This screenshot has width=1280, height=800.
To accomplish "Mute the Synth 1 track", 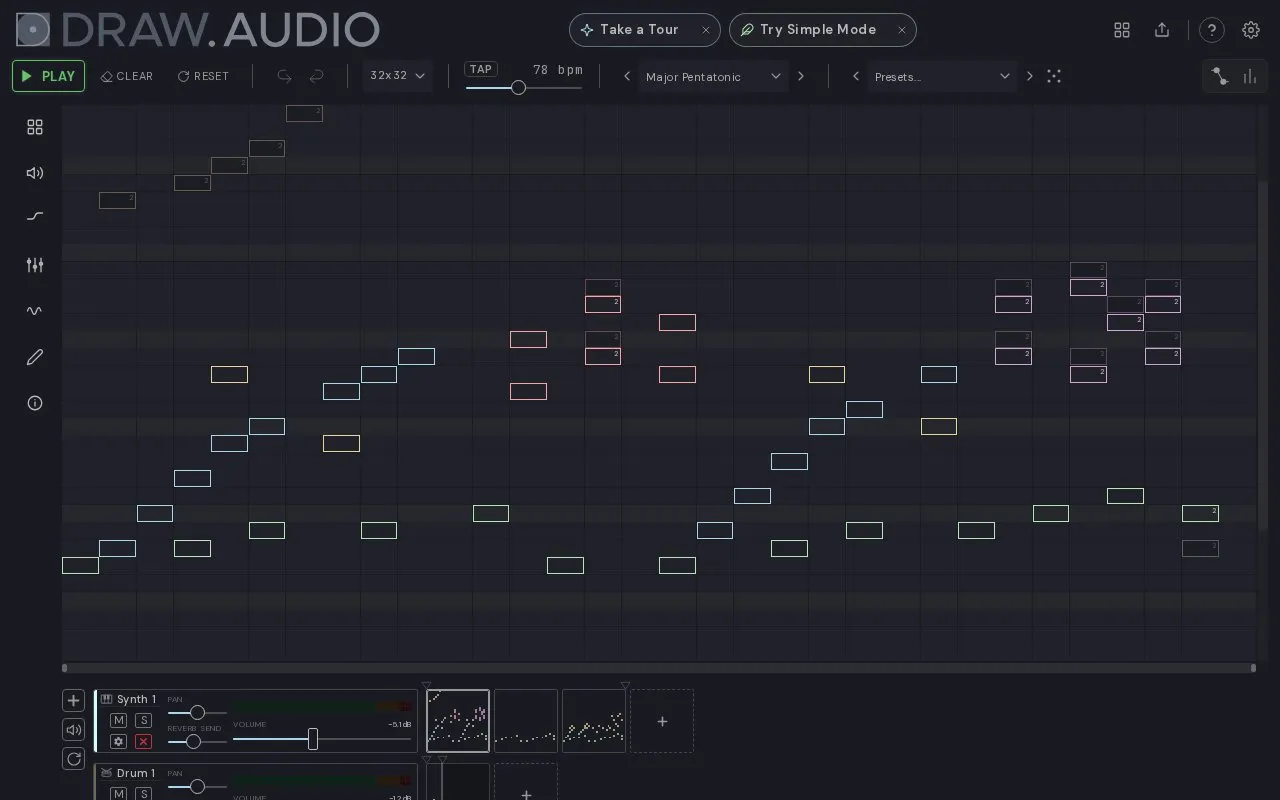I will tap(118, 721).
